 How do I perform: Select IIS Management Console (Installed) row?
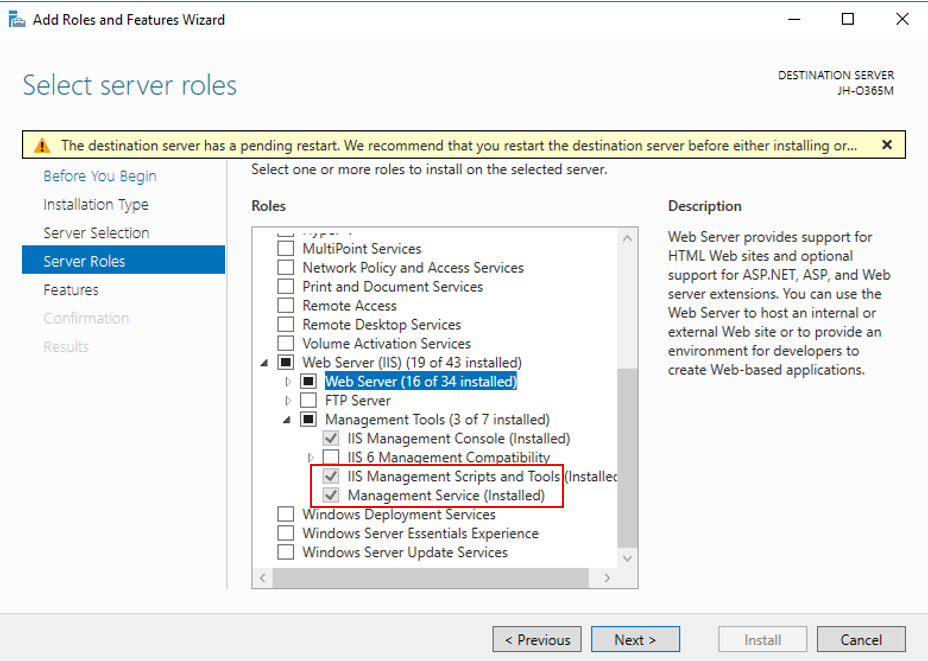tap(459, 438)
